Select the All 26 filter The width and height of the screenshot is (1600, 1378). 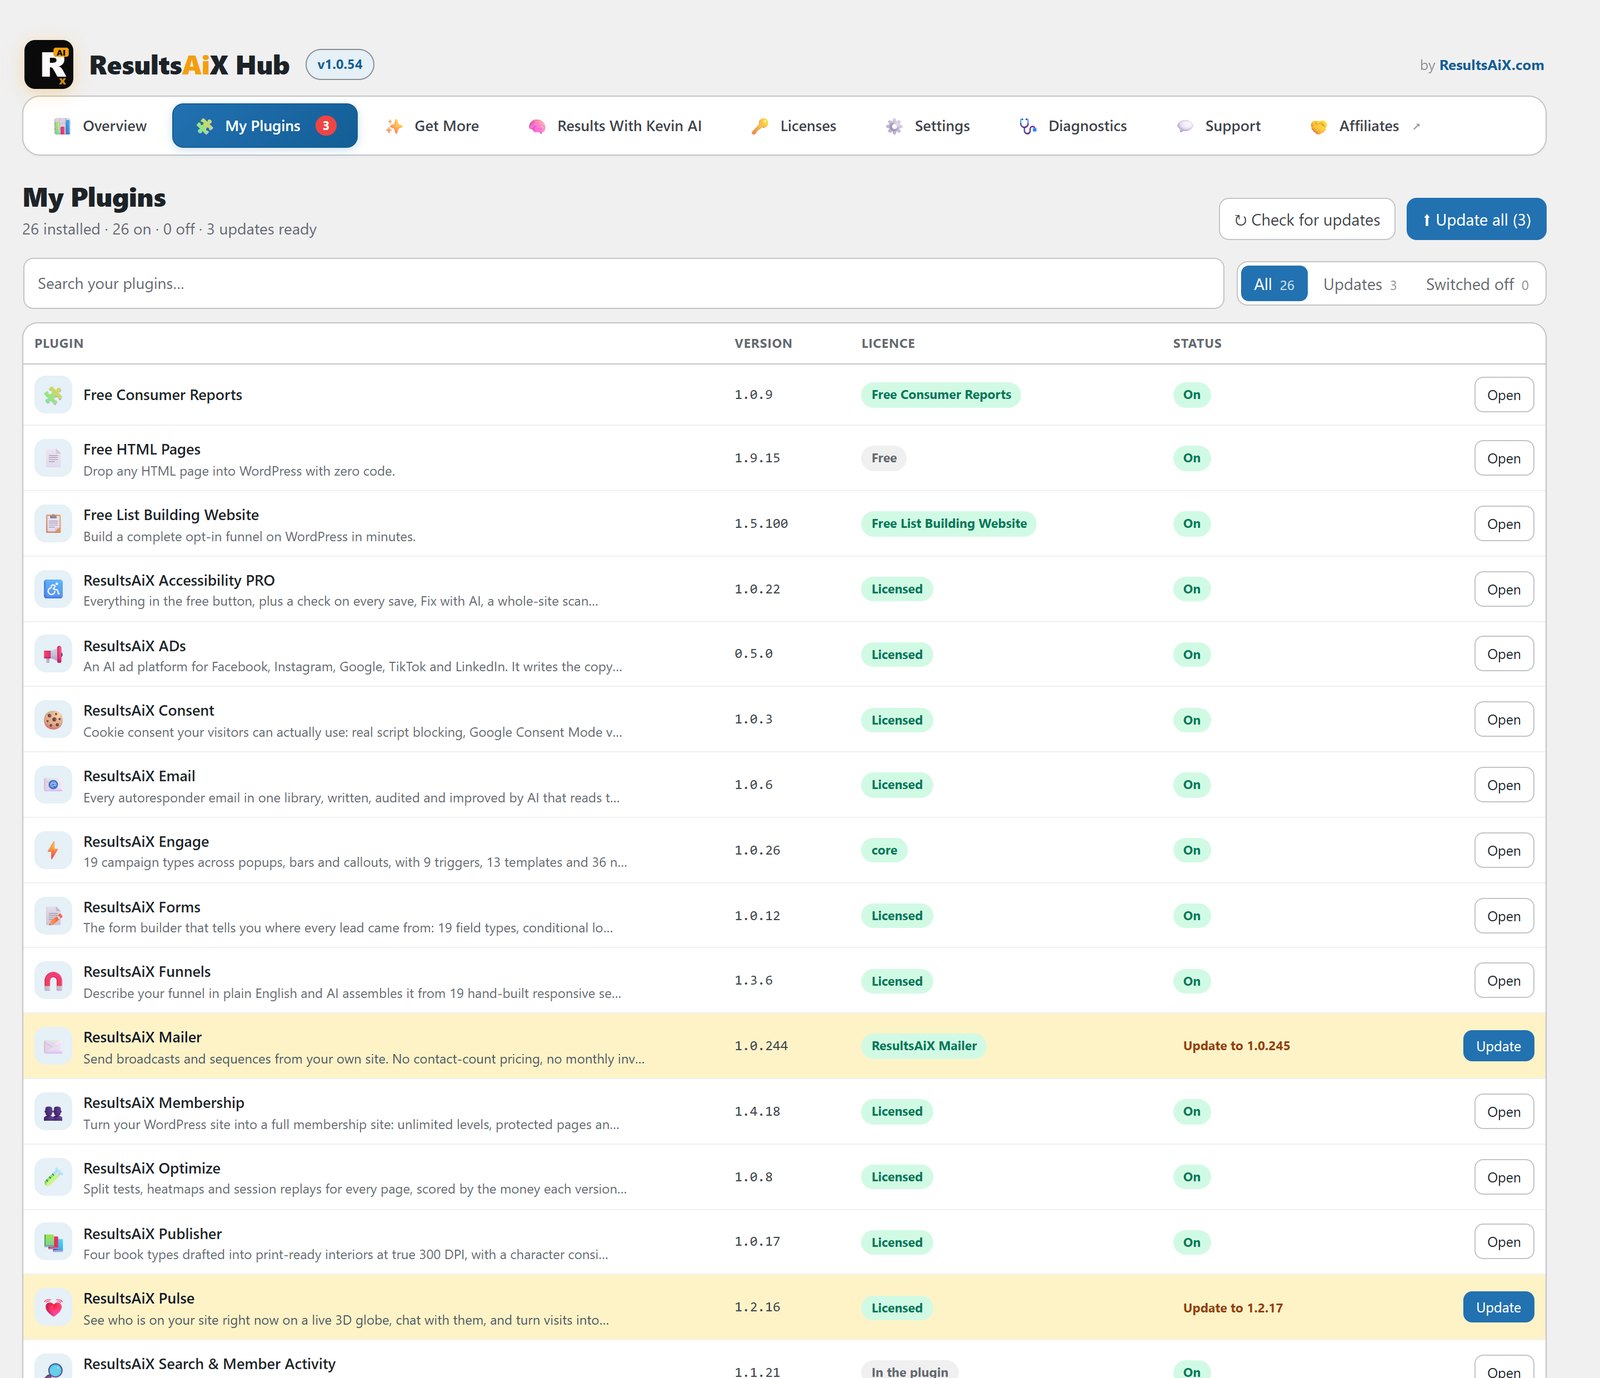tap(1274, 284)
